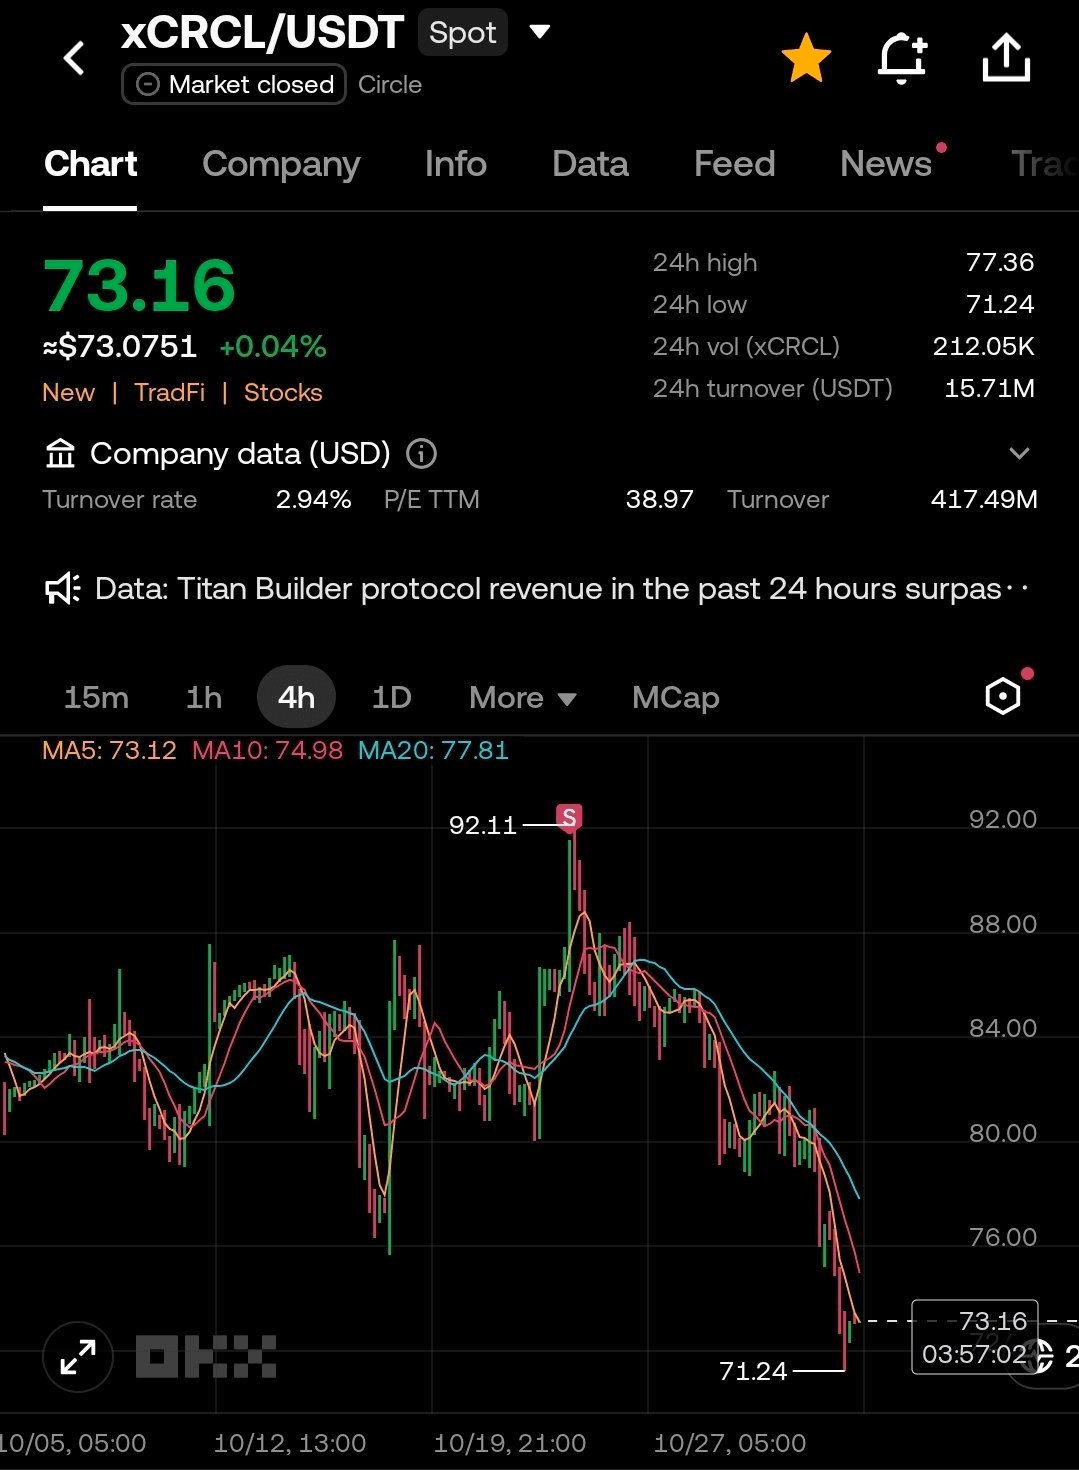
Task: Tap the Spot market type badge
Action: pos(463,32)
